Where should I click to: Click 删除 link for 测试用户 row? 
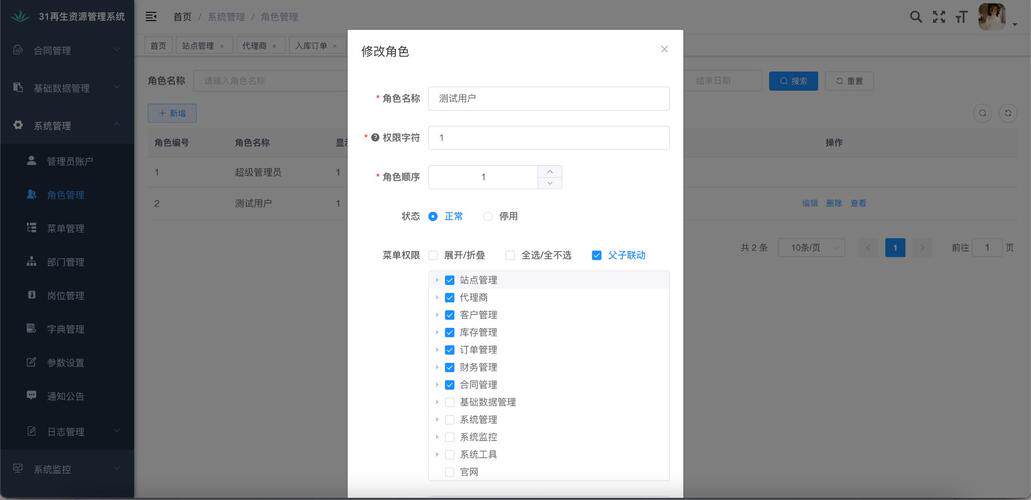834,203
